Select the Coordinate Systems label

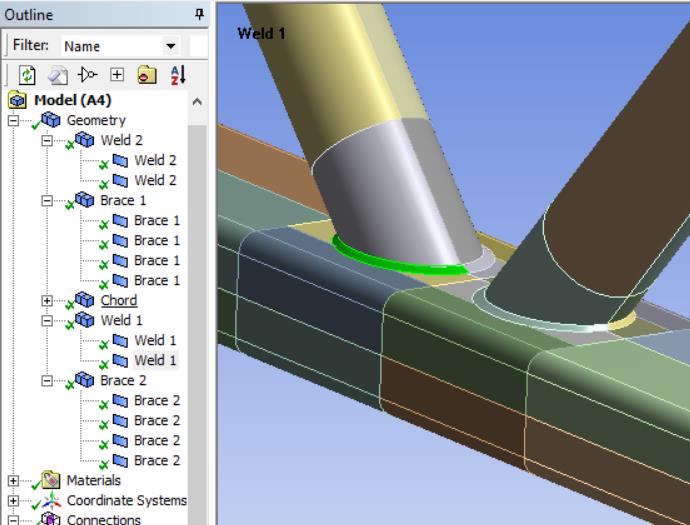[127, 500]
